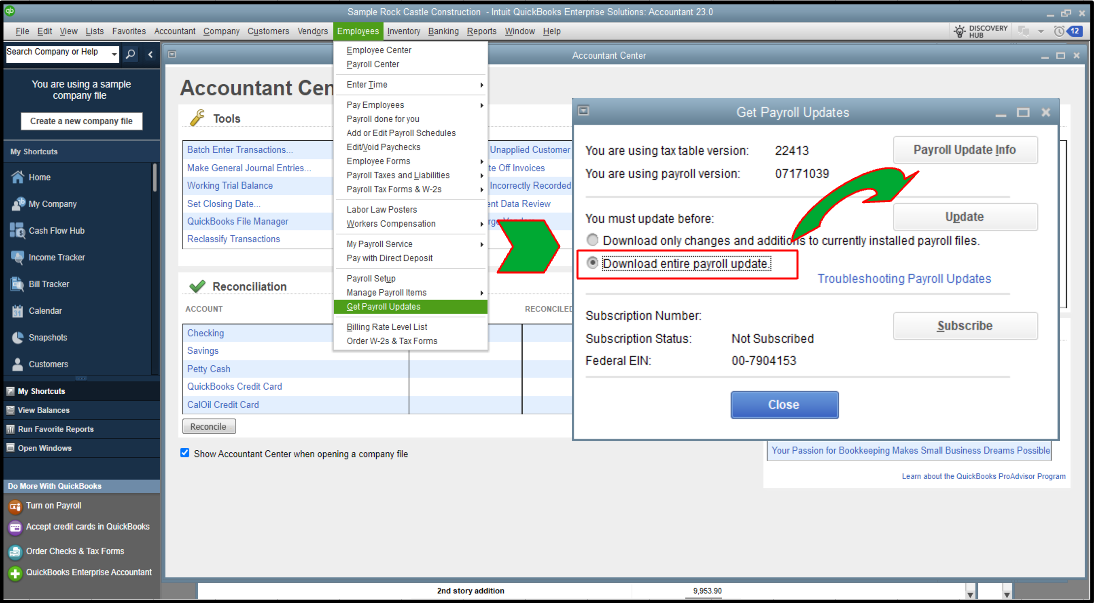Open Troubleshooting Payroll Updates link
The image size is (1094, 603).
(904, 278)
